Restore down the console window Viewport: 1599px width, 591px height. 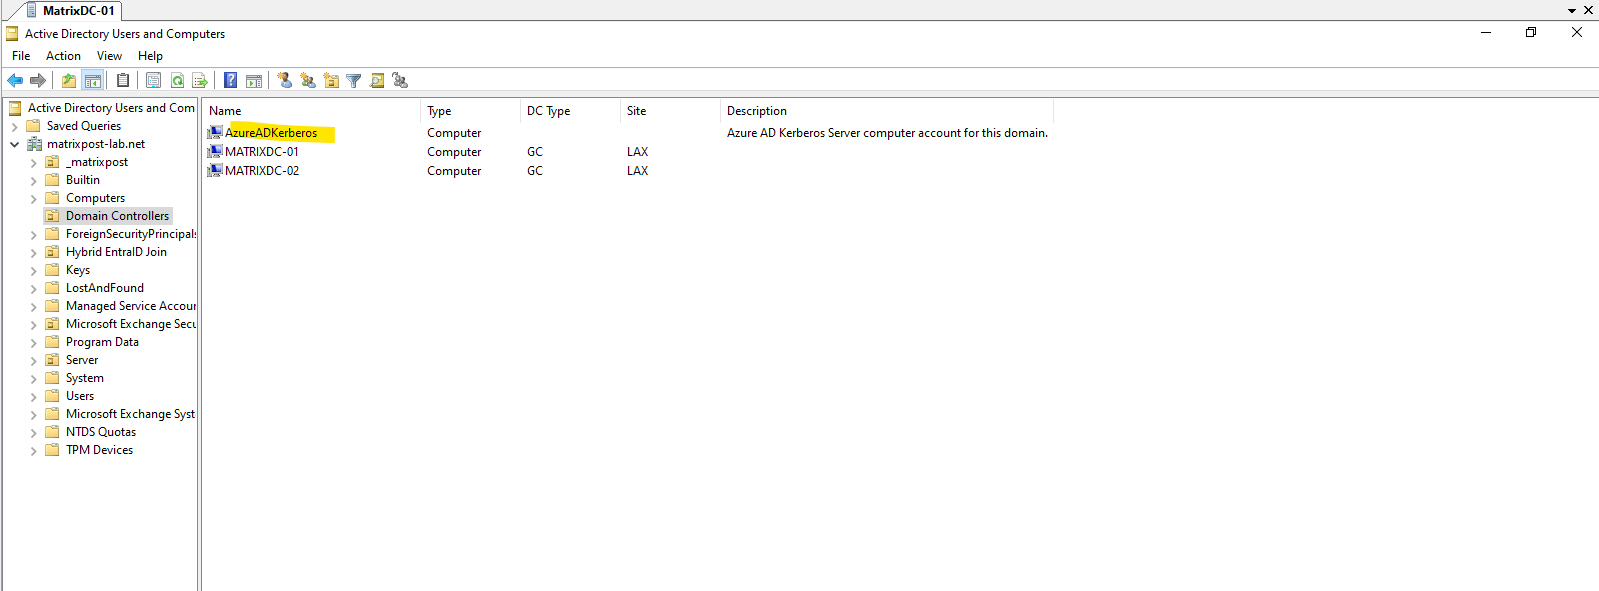[1531, 33]
